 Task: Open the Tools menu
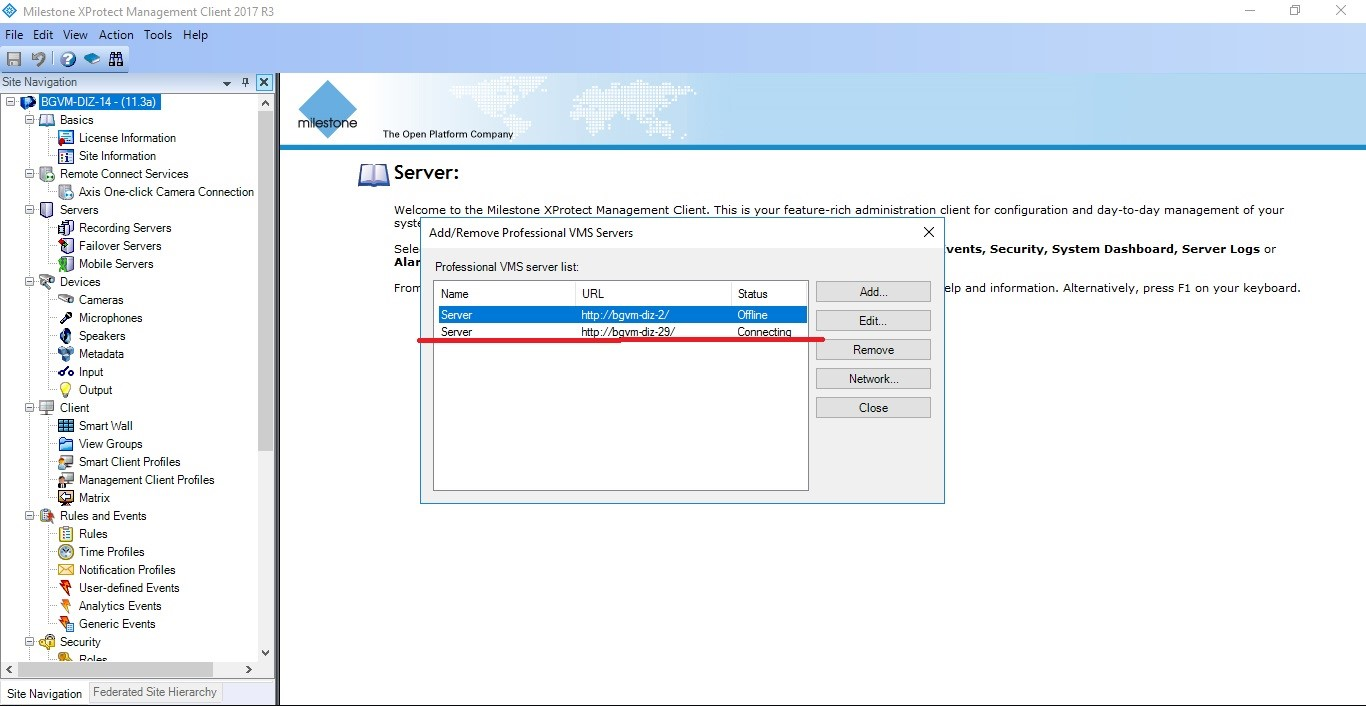tap(157, 35)
